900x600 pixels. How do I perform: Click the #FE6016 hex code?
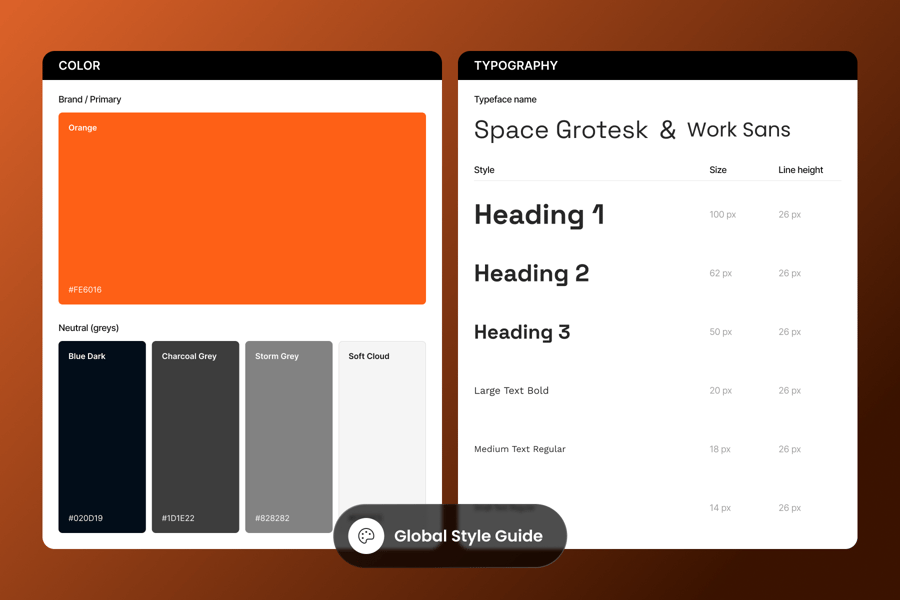click(x=85, y=290)
